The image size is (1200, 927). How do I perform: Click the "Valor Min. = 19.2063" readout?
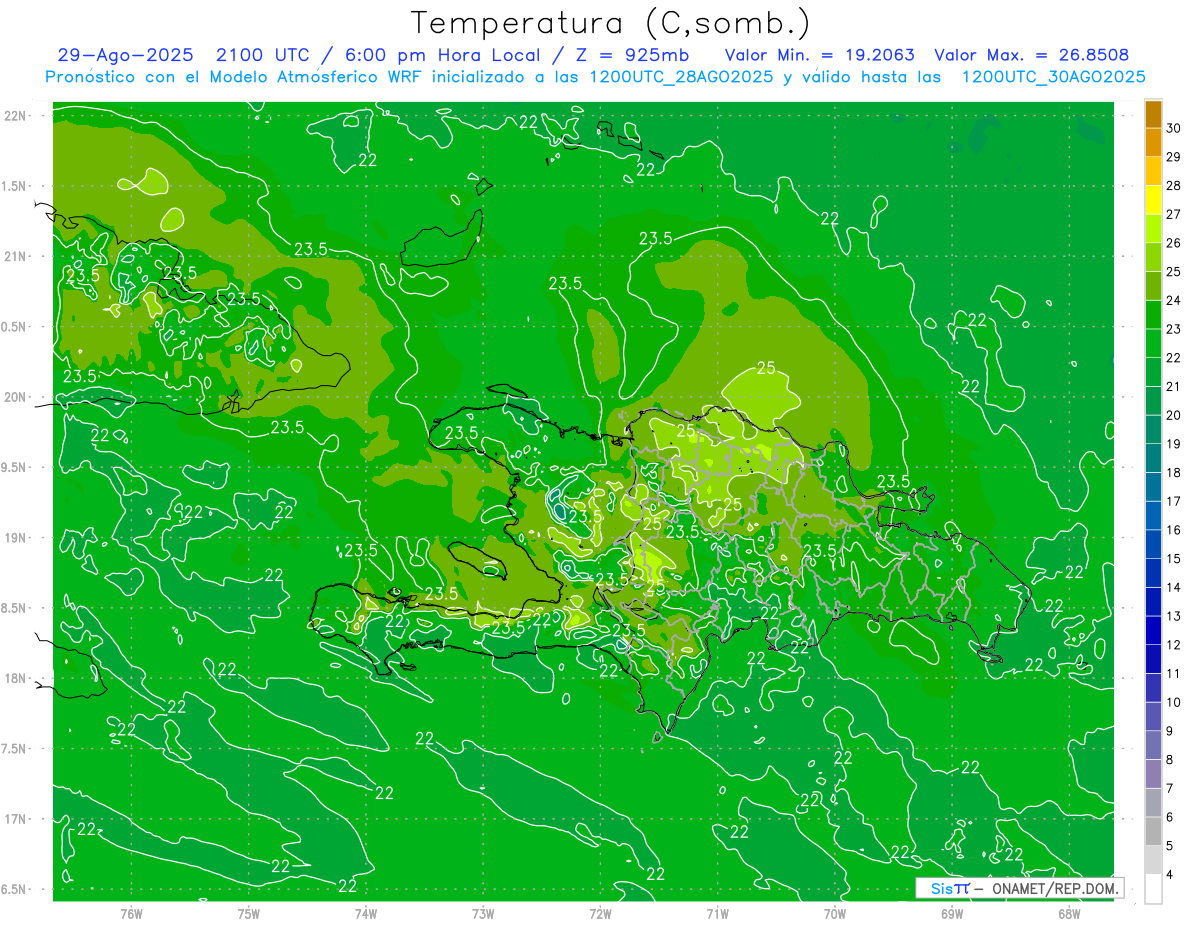pos(819,55)
